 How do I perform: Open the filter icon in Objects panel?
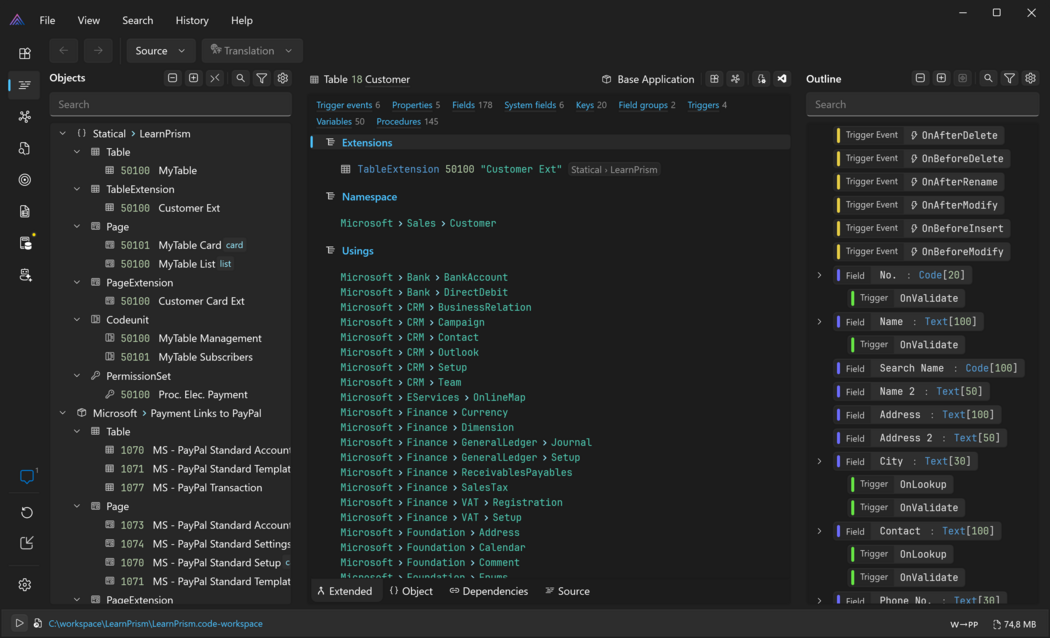coord(262,78)
